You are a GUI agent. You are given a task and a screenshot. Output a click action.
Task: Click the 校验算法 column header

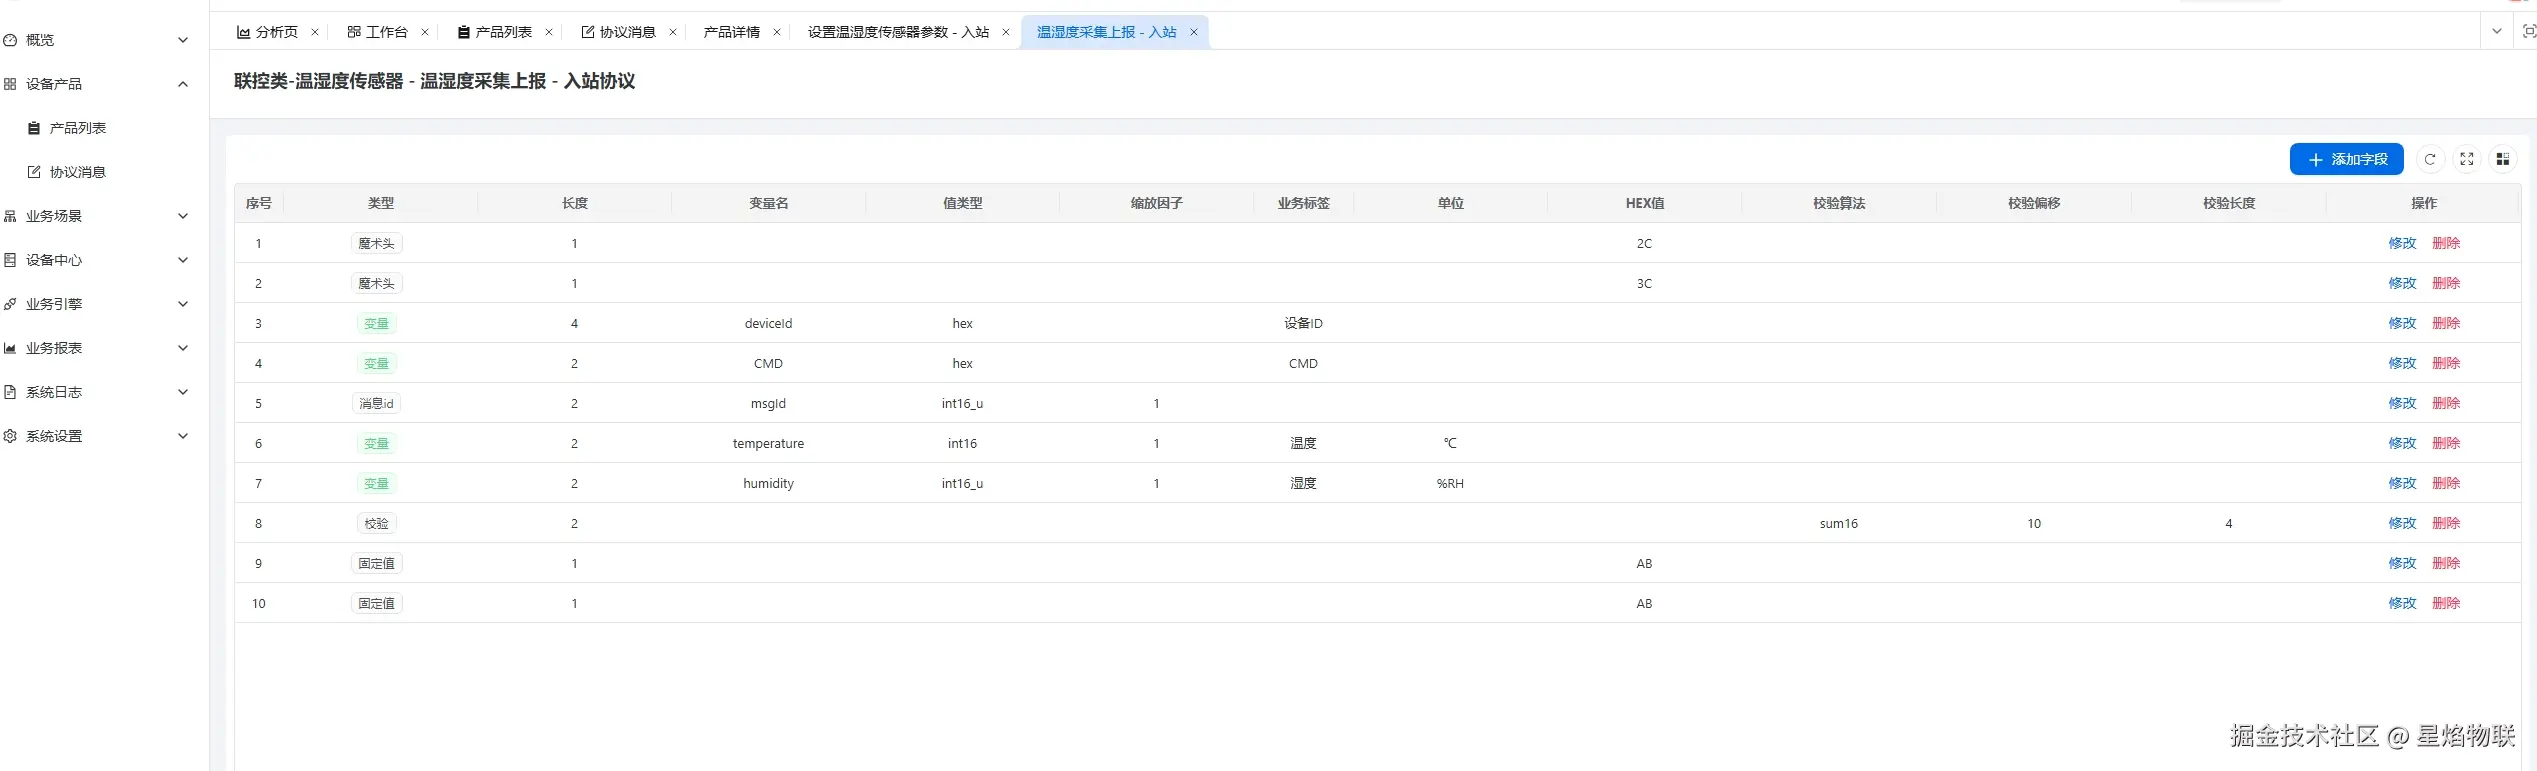pos(1839,203)
